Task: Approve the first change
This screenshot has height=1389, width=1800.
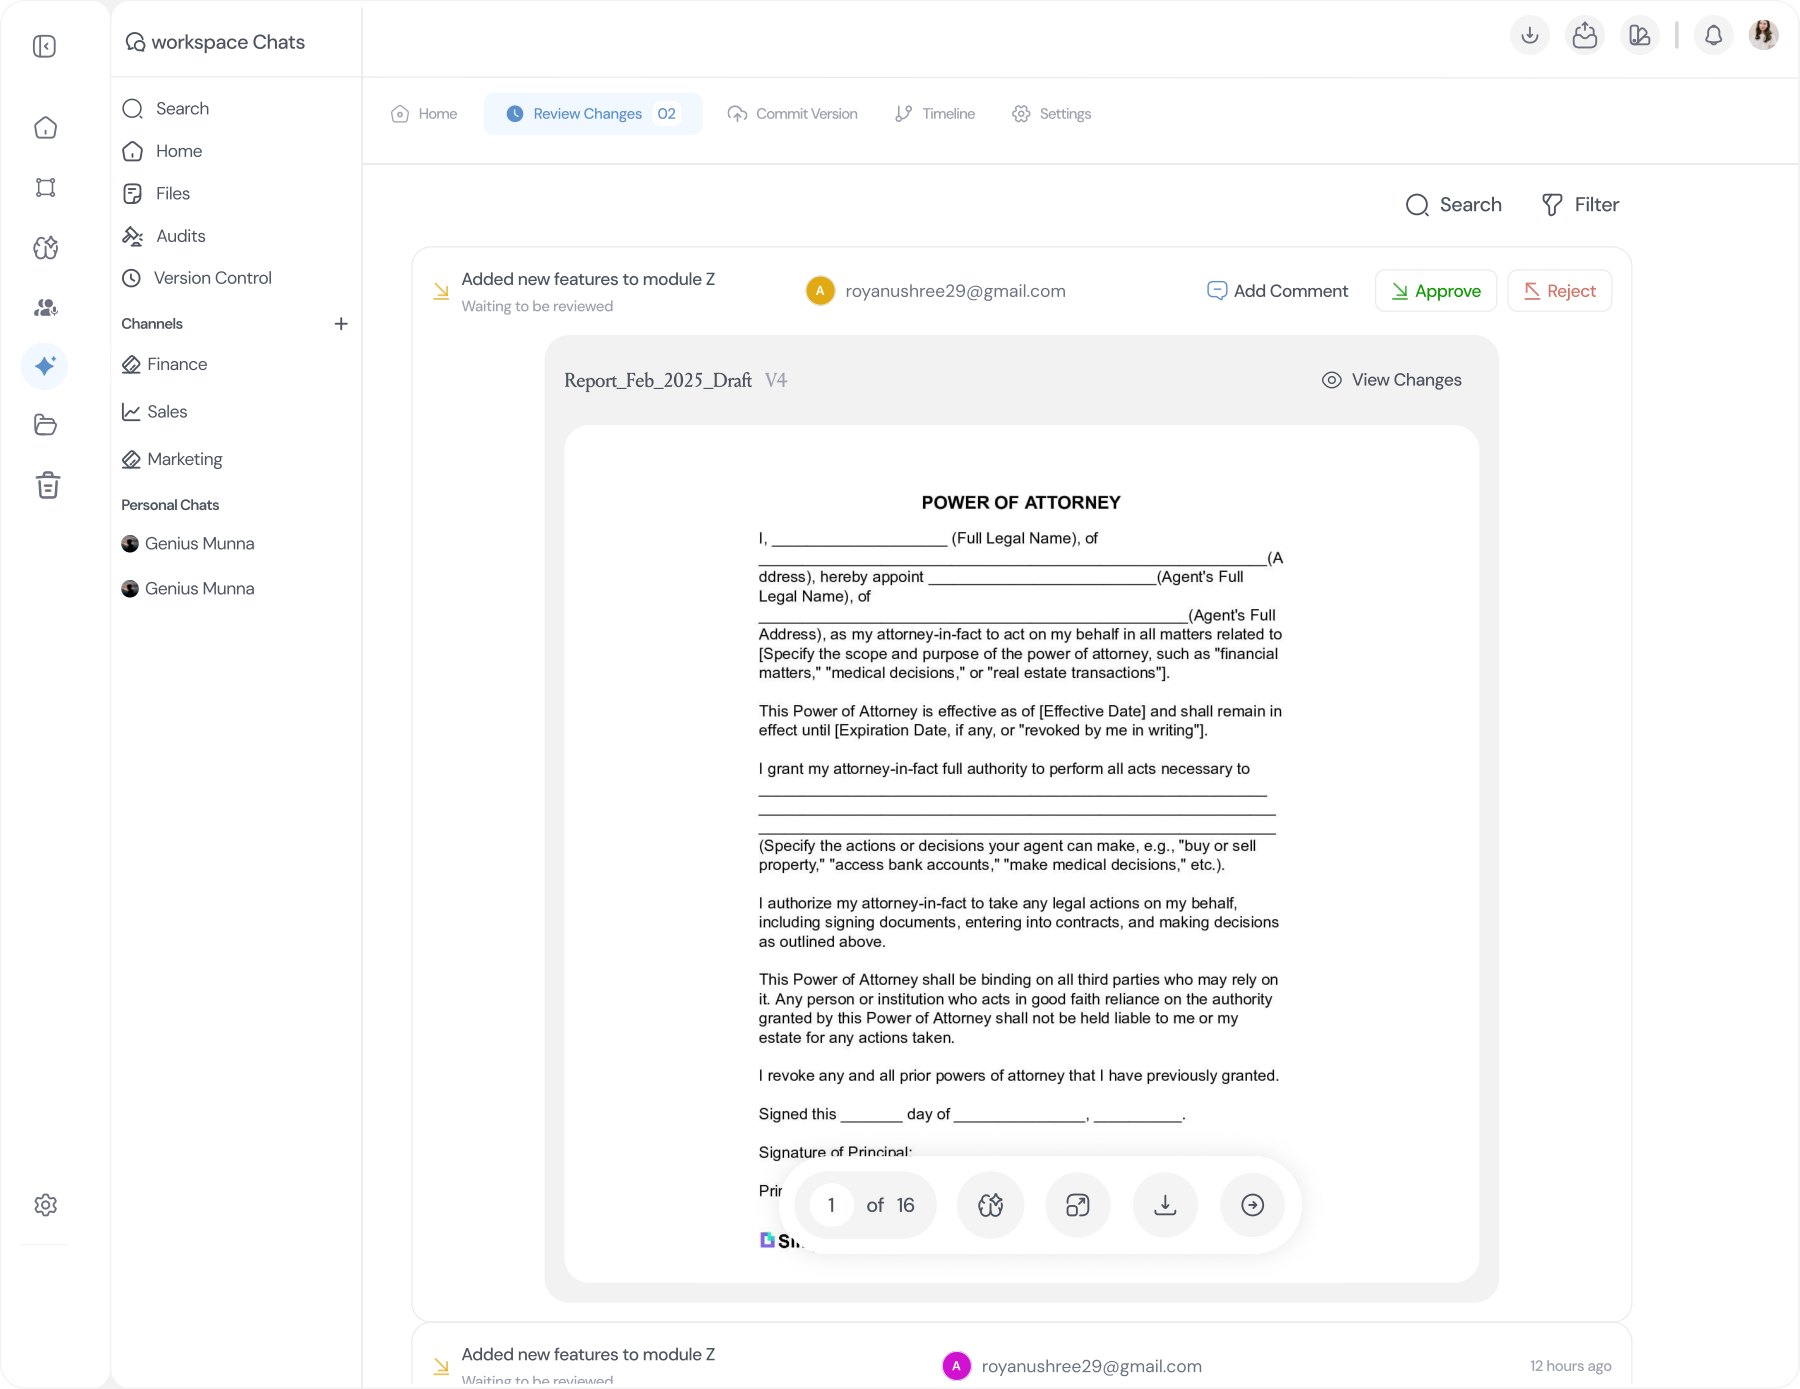Action: point(1436,291)
